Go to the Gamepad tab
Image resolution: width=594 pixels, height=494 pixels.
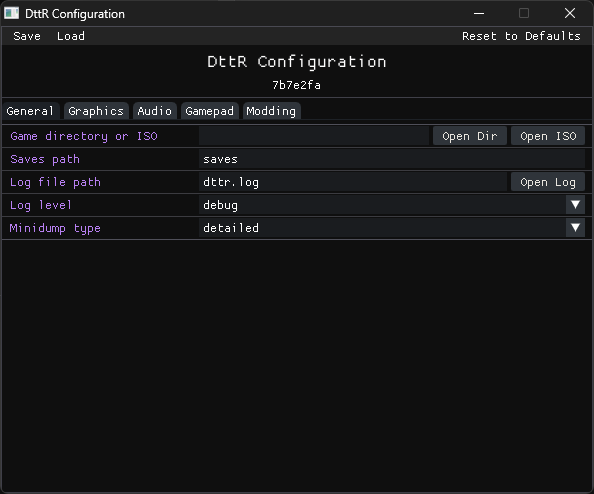click(209, 111)
